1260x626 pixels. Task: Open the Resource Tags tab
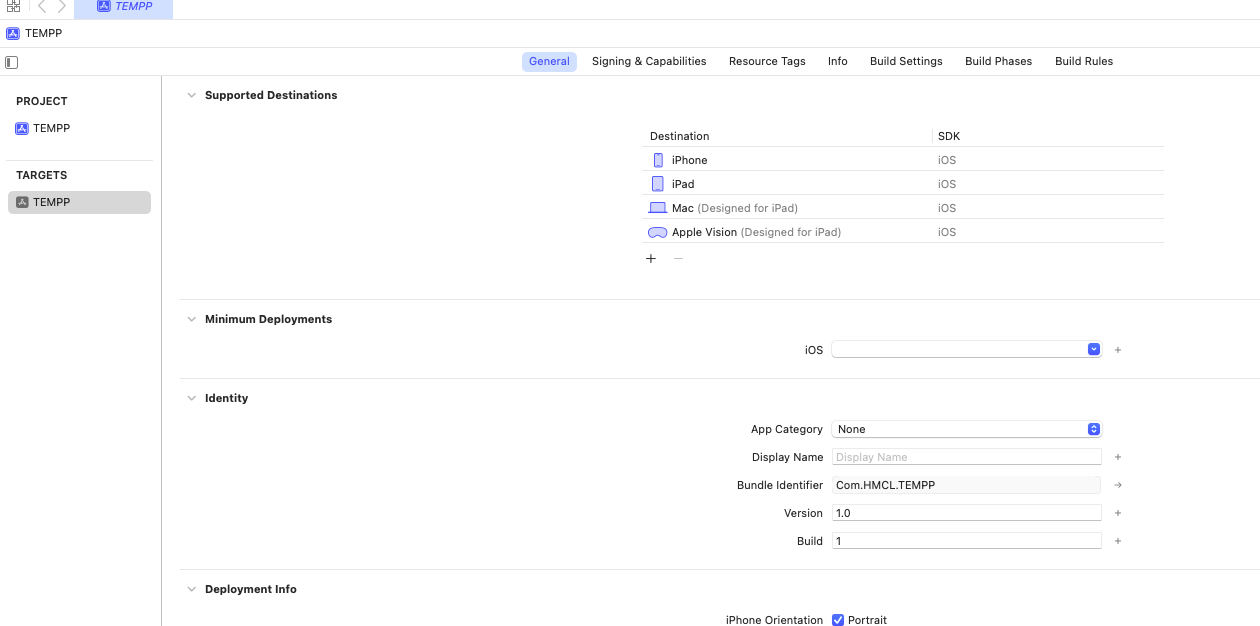point(767,61)
